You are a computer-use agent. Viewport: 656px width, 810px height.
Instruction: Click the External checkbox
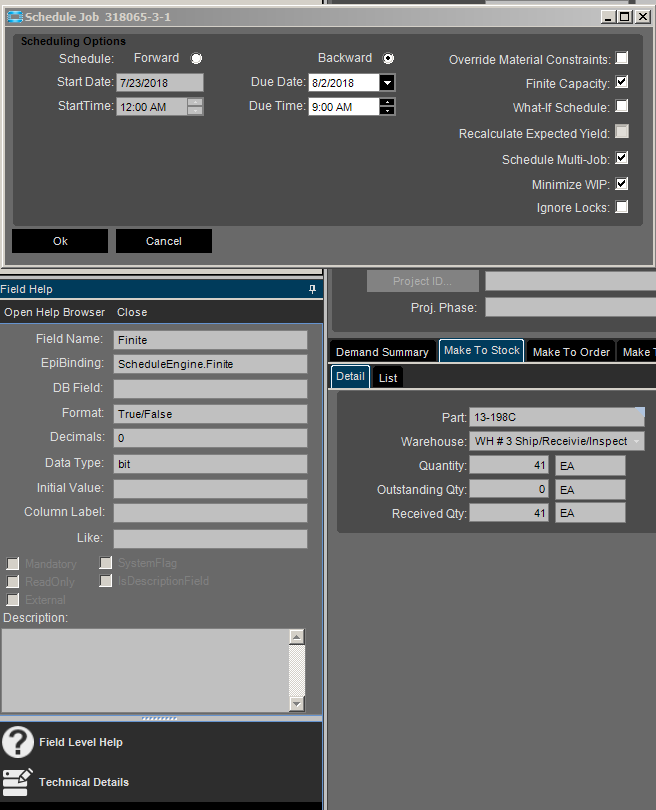13,600
